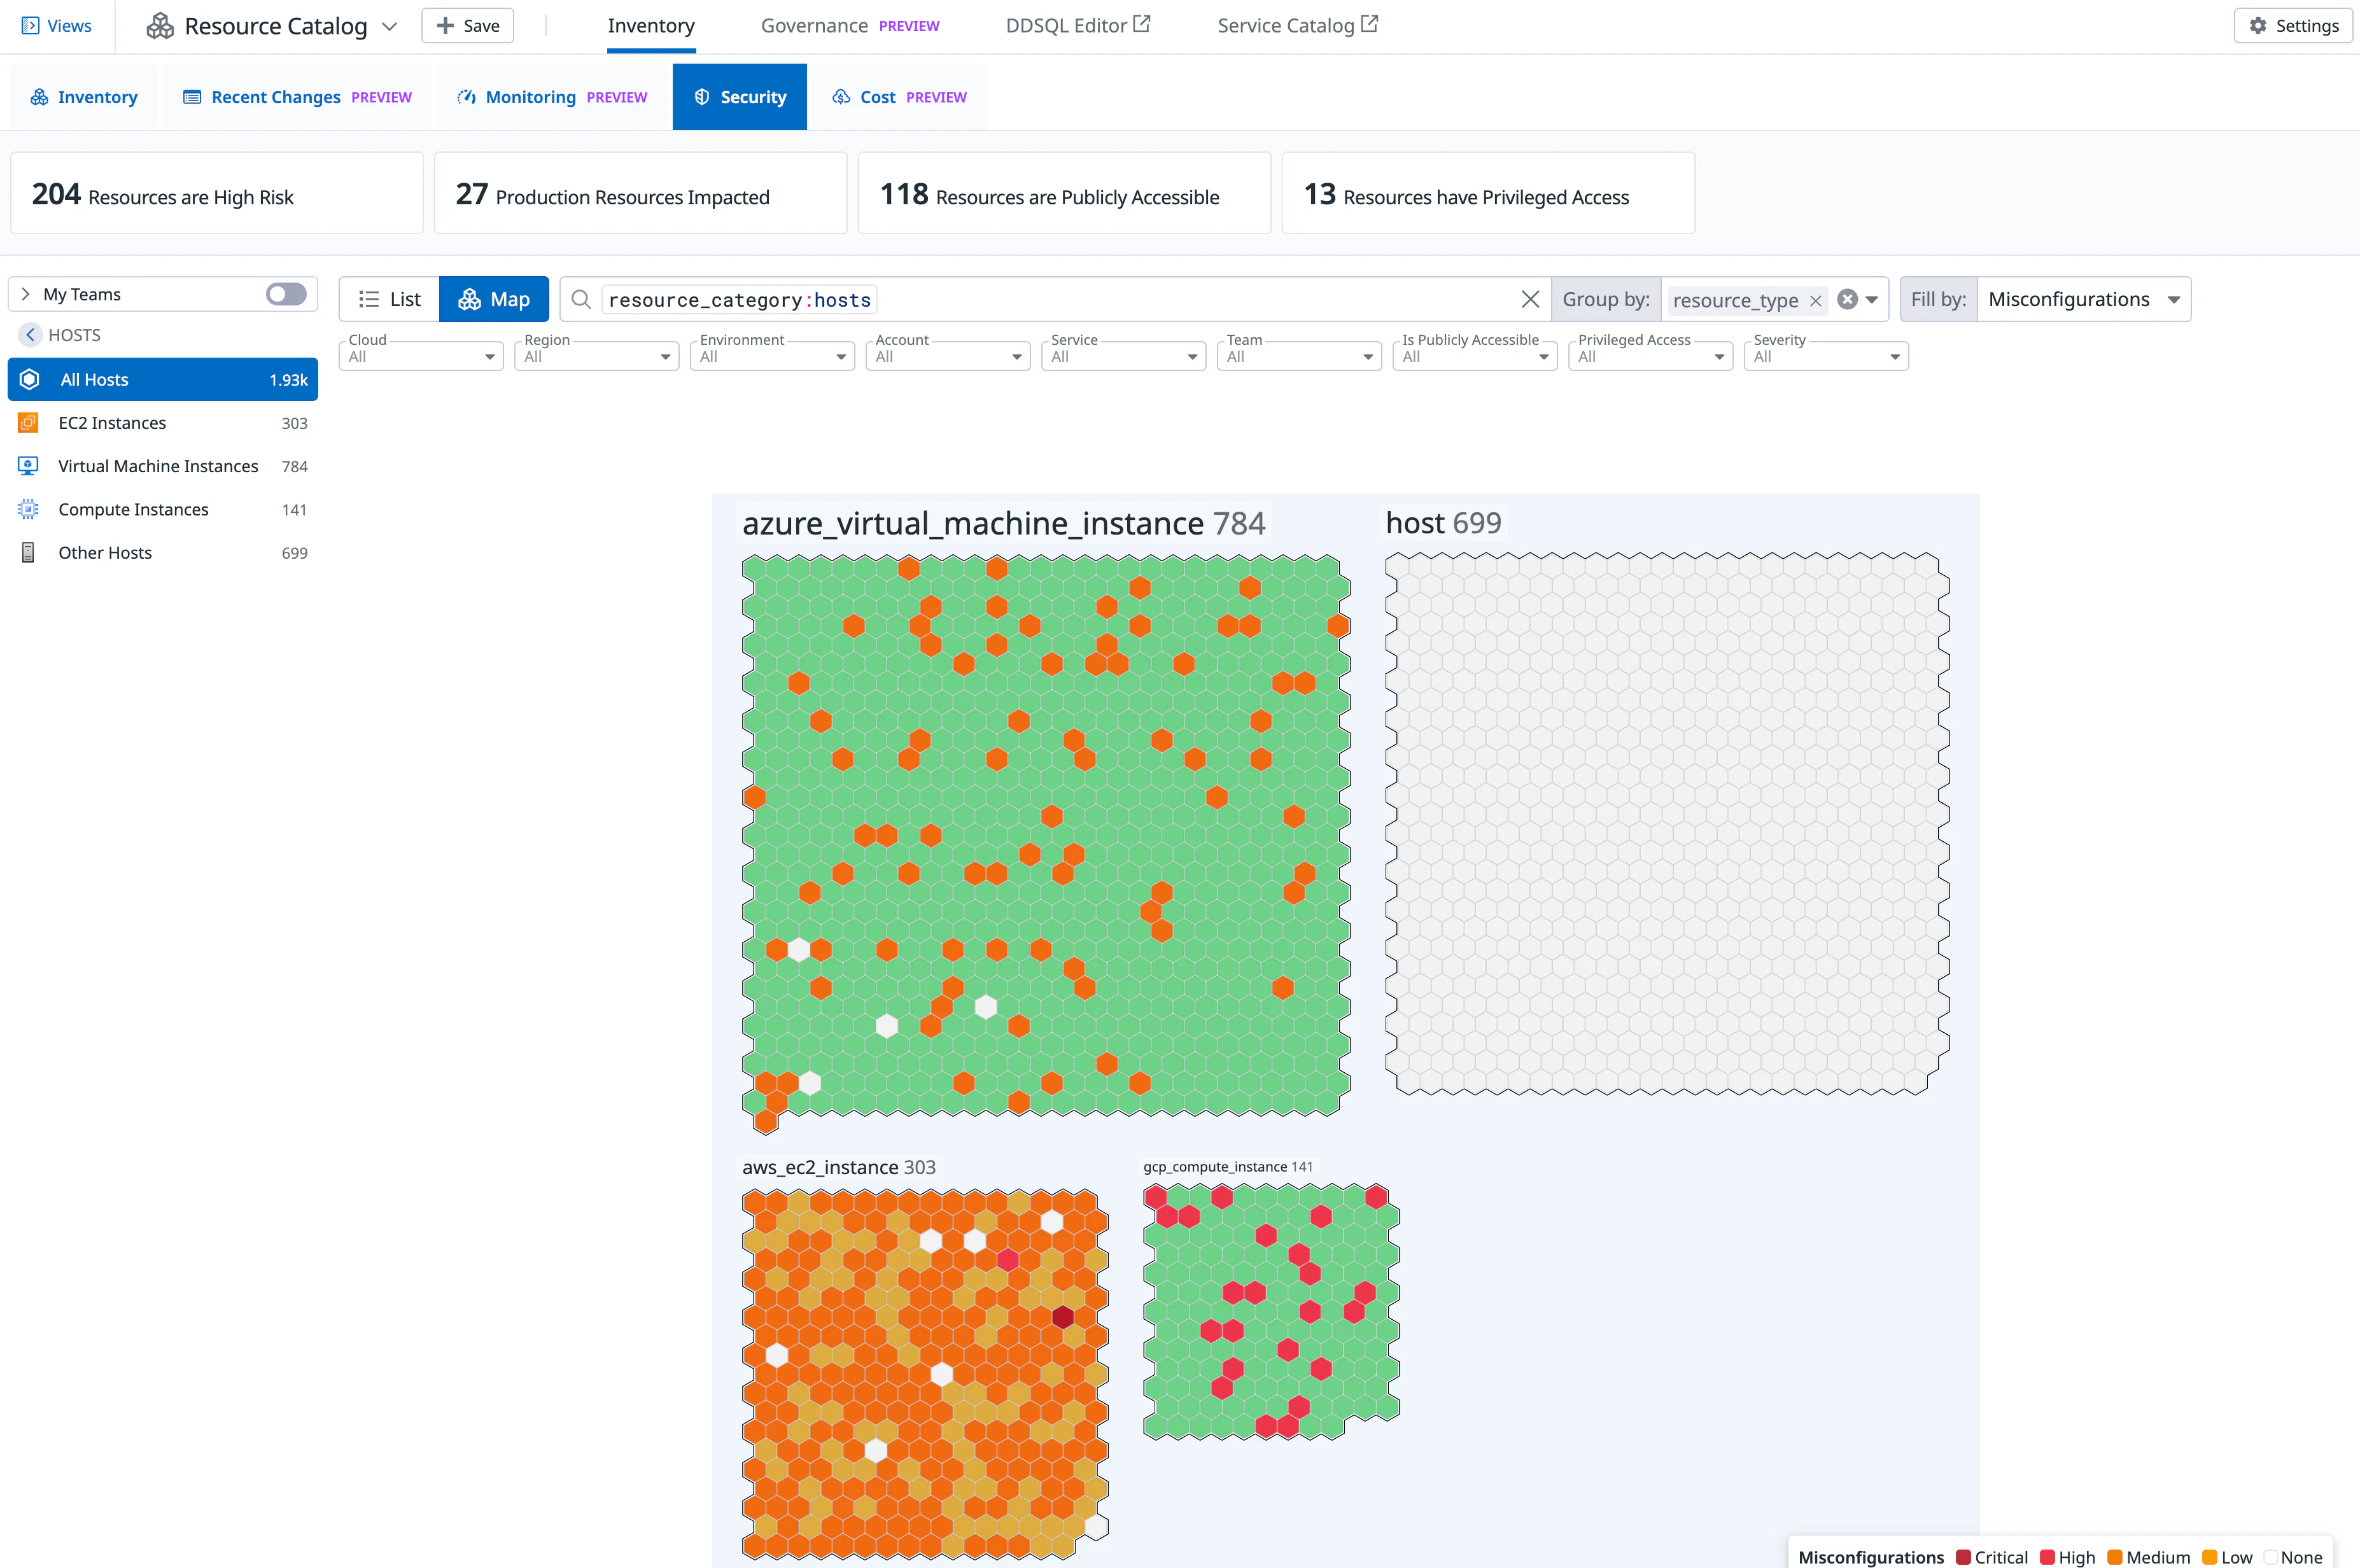Click the Settings gear icon
2360x1568 pixels.
click(x=2258, y=26)
